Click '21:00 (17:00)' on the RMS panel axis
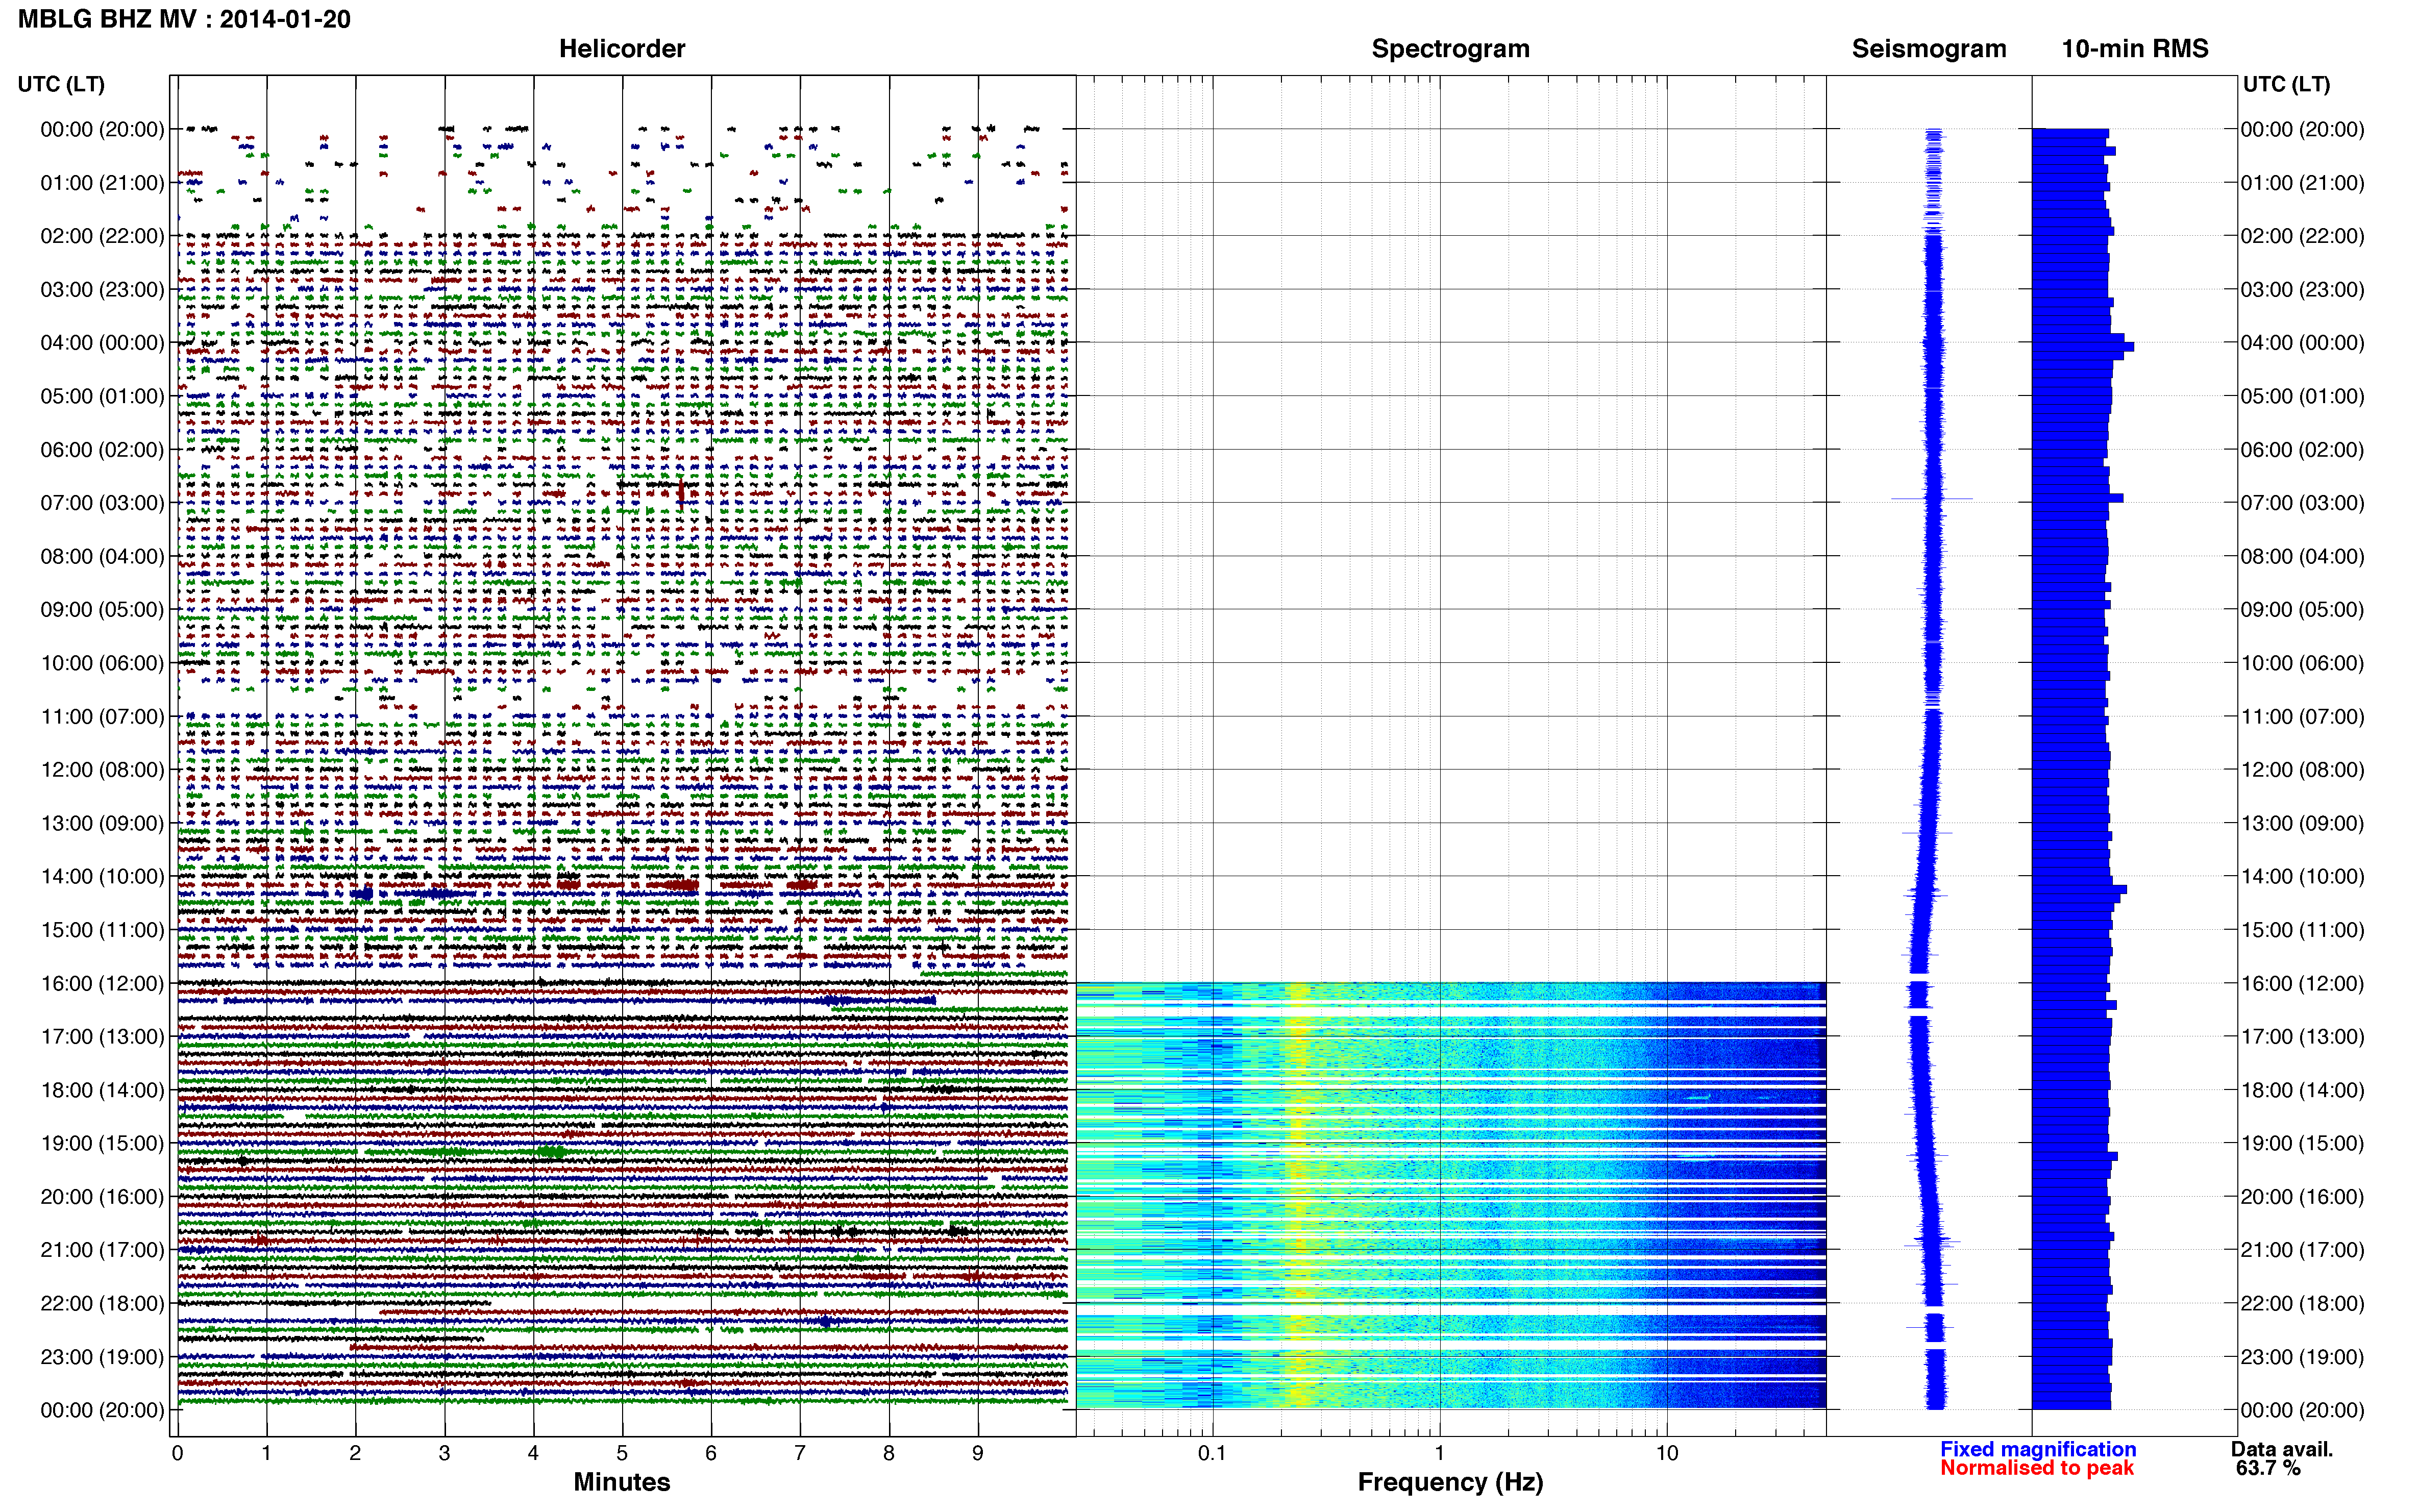This screenshot has height=1512, width=2419. click(x=2302, y=1250)
